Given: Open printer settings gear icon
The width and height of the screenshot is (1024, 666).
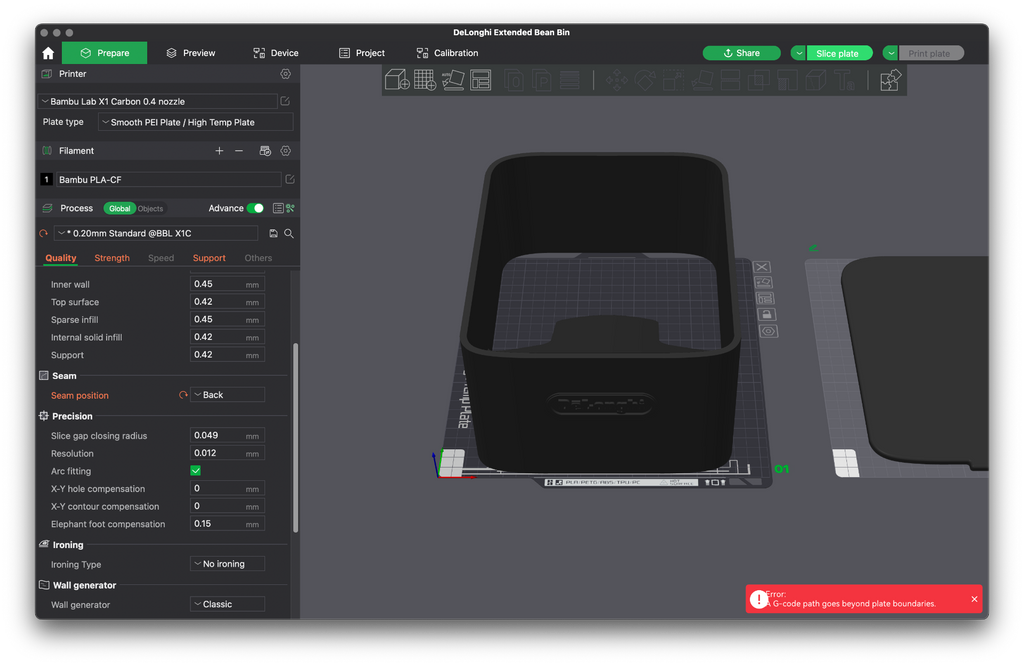Looking at the screenshot, I should (285, 74).
